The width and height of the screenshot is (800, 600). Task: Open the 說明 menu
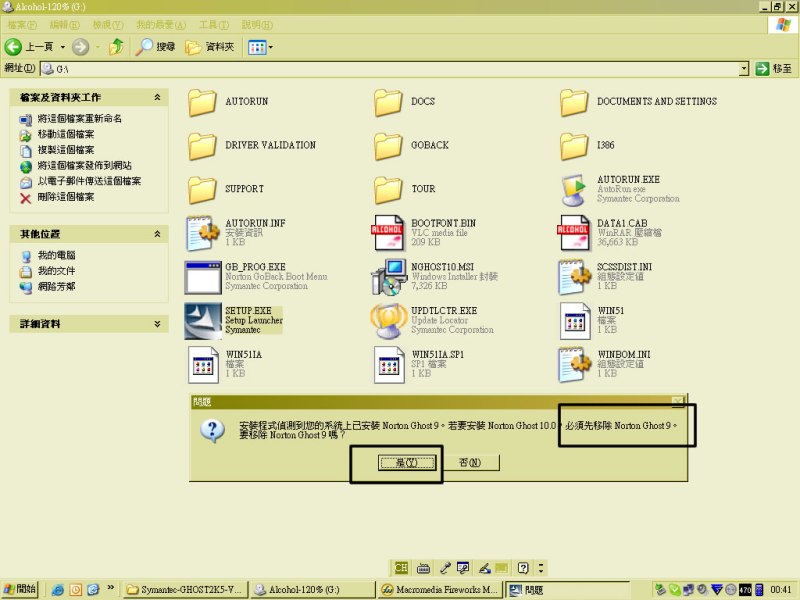tap(257, 24)
